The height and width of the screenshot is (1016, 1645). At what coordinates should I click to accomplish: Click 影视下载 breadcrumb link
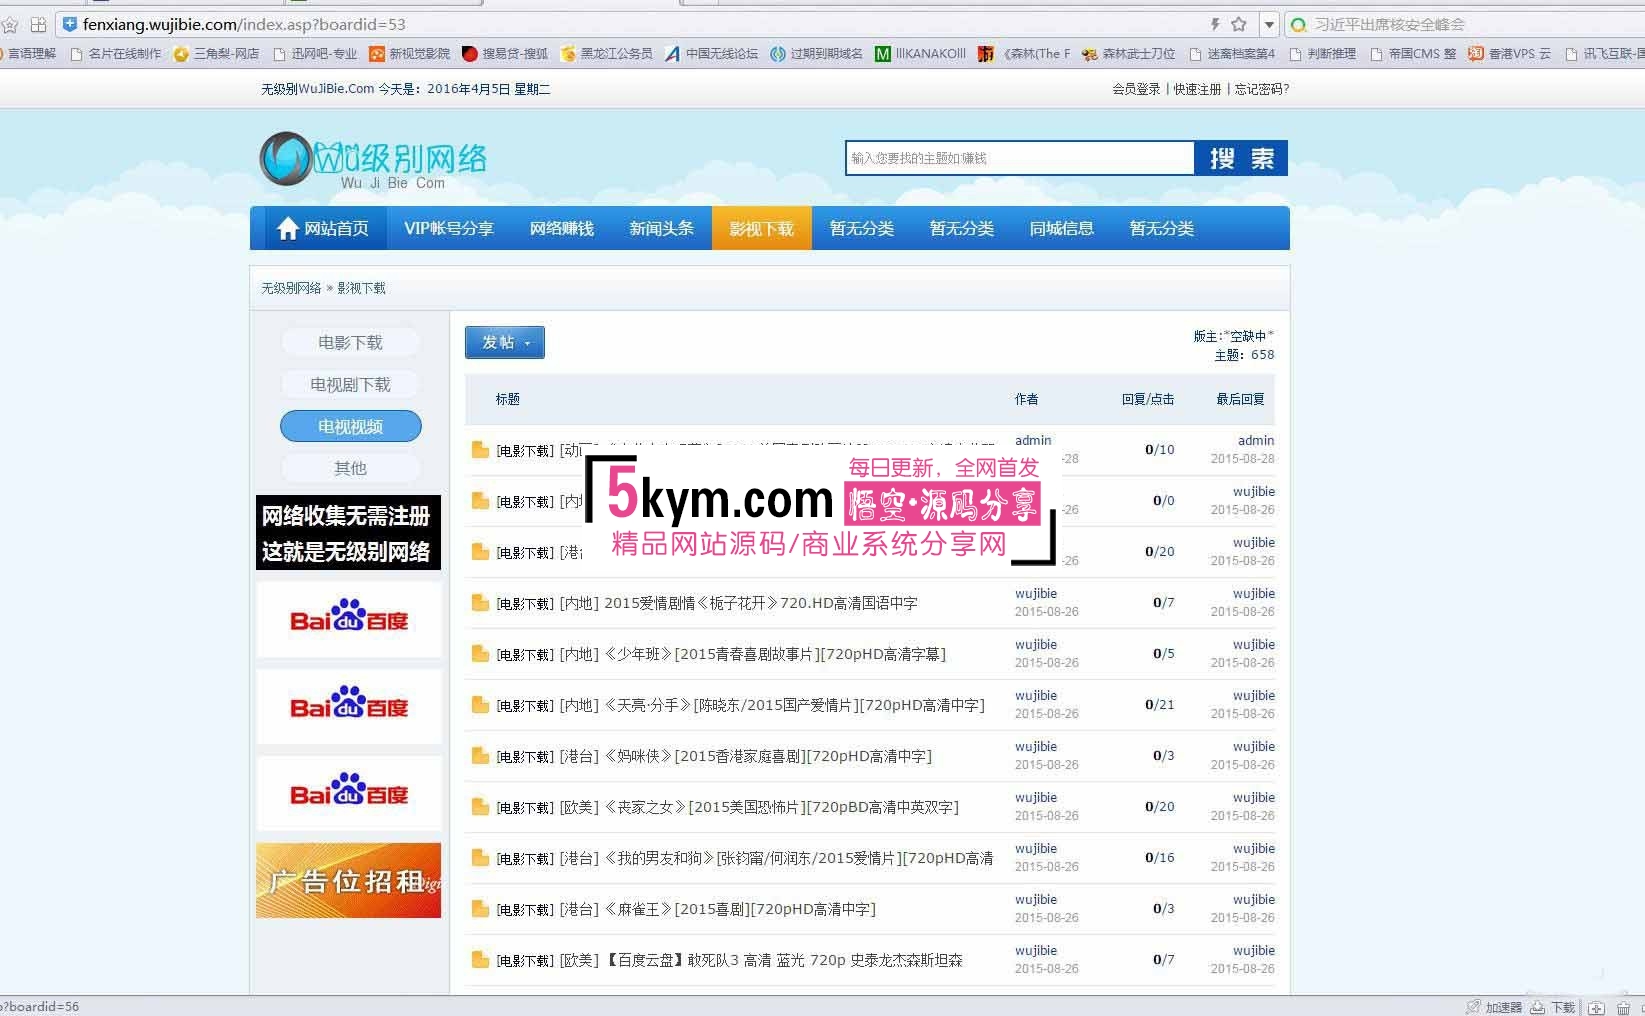[361, 288]
